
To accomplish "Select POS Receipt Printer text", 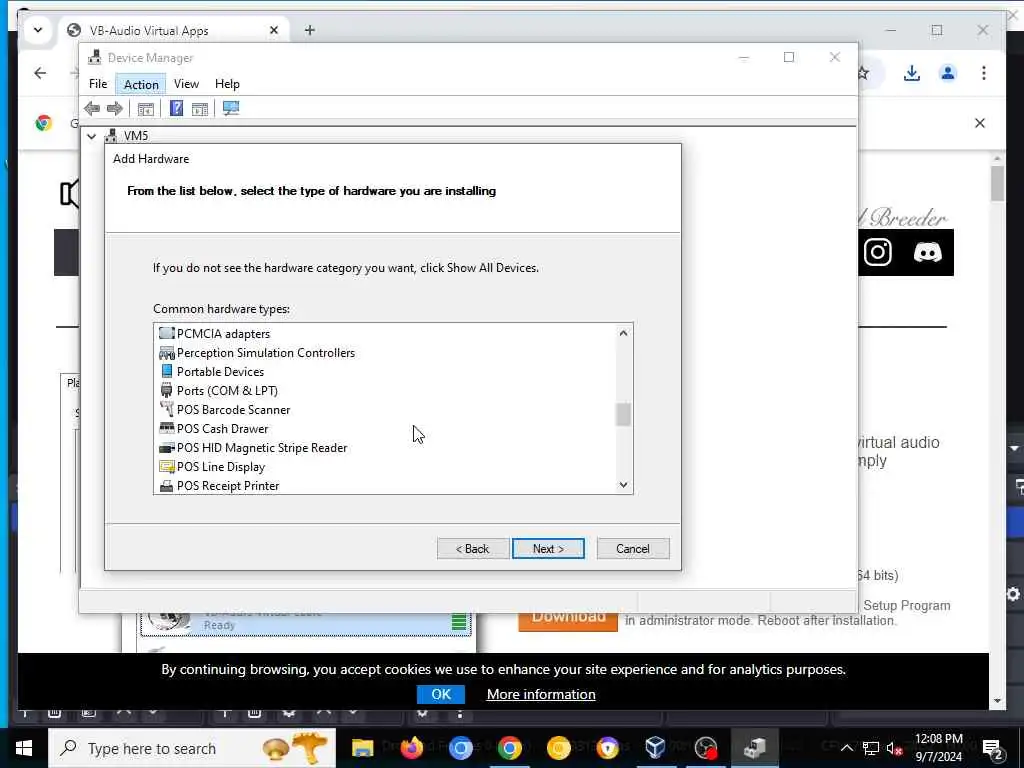I will pyautogui.click(x=228, y=486).
